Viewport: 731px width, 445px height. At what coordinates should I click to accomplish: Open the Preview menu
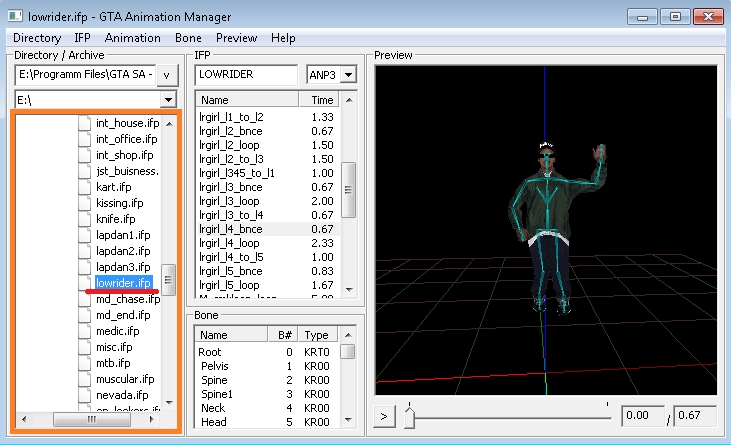tap(236, 38)
